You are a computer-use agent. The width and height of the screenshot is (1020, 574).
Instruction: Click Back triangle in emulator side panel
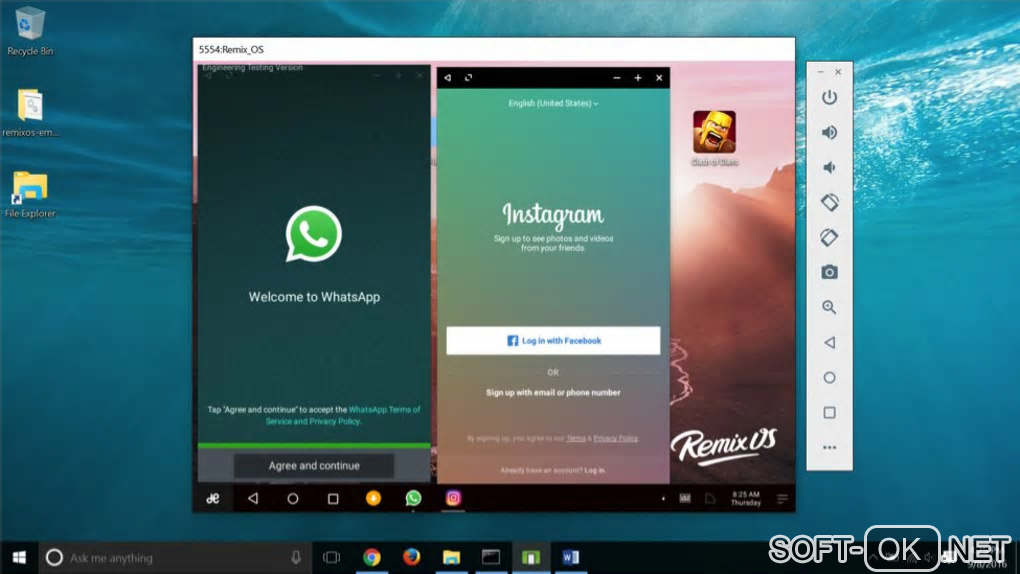(829, 342)
